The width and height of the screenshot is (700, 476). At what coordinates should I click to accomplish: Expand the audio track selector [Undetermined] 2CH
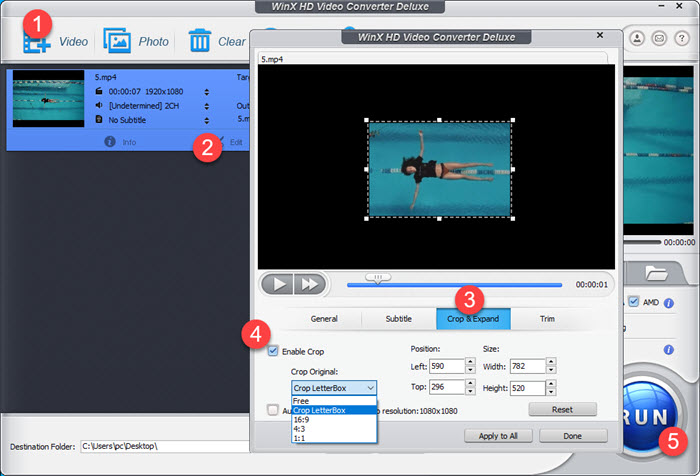tap(207, 106)
